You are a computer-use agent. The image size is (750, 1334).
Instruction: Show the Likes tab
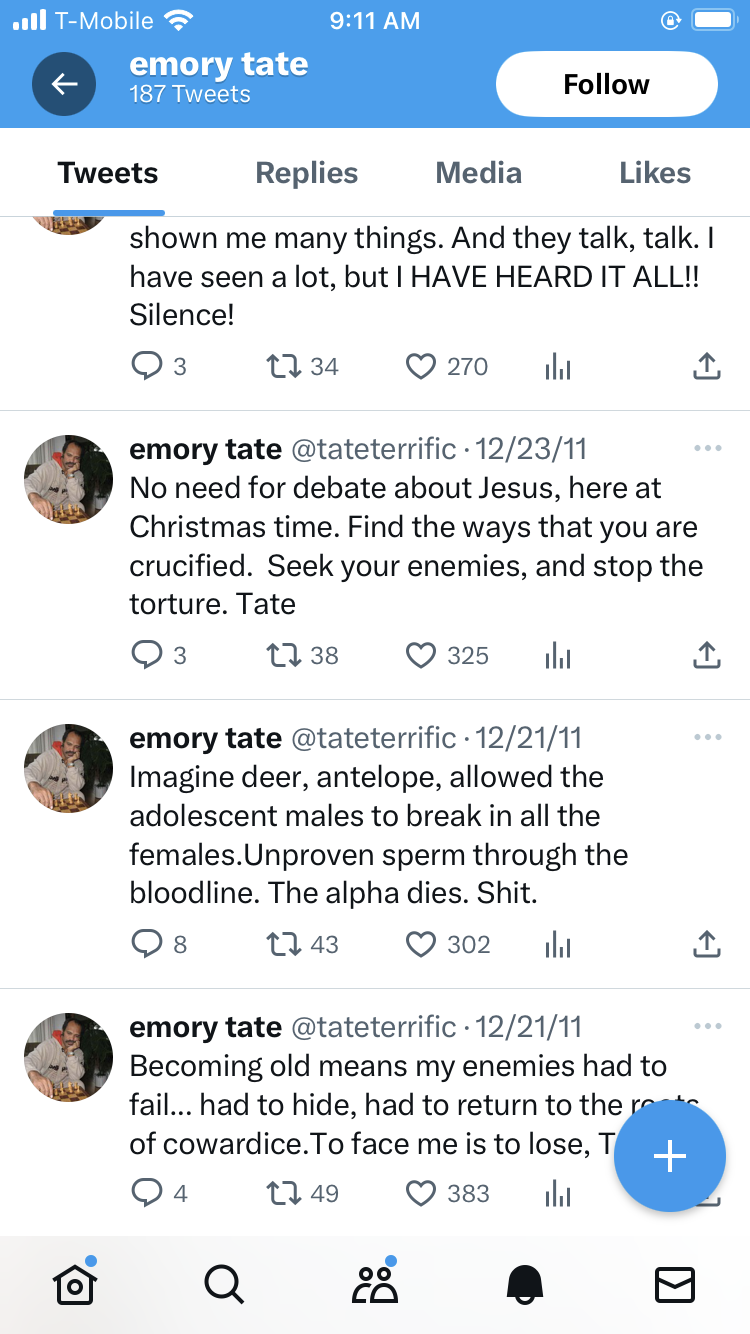[655, 173]
